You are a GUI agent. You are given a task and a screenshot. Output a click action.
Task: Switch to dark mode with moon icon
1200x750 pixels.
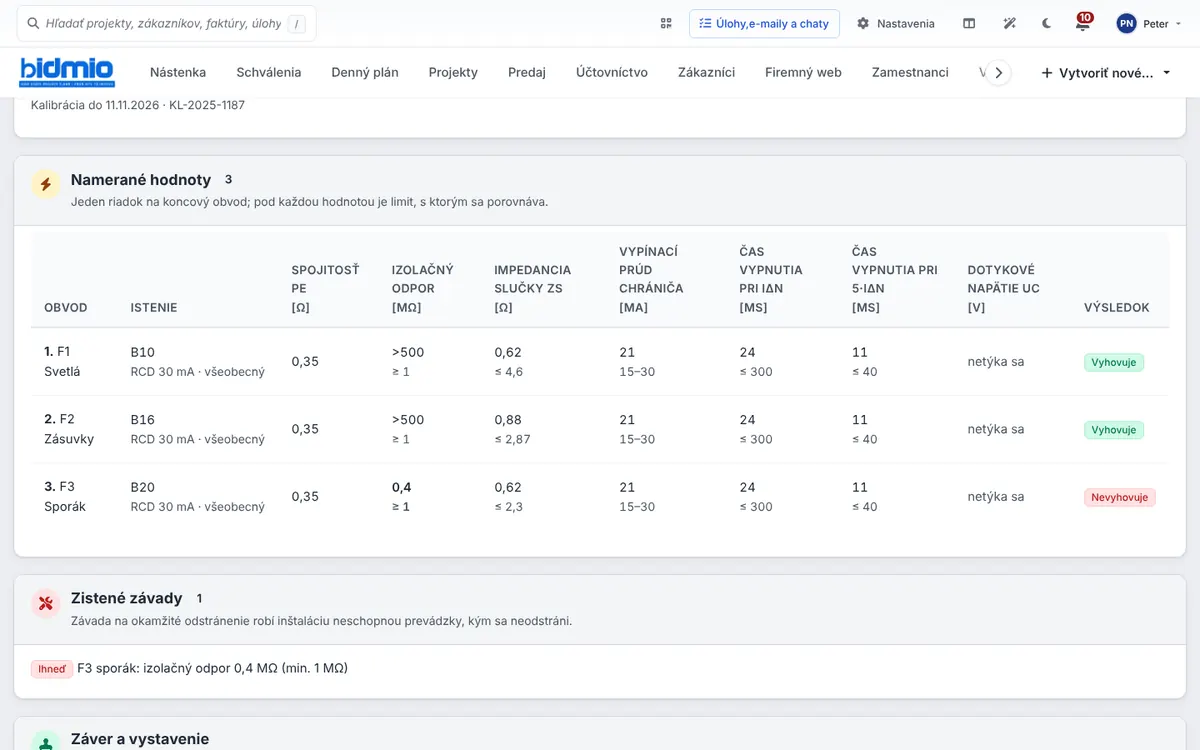pos(1047,23)
